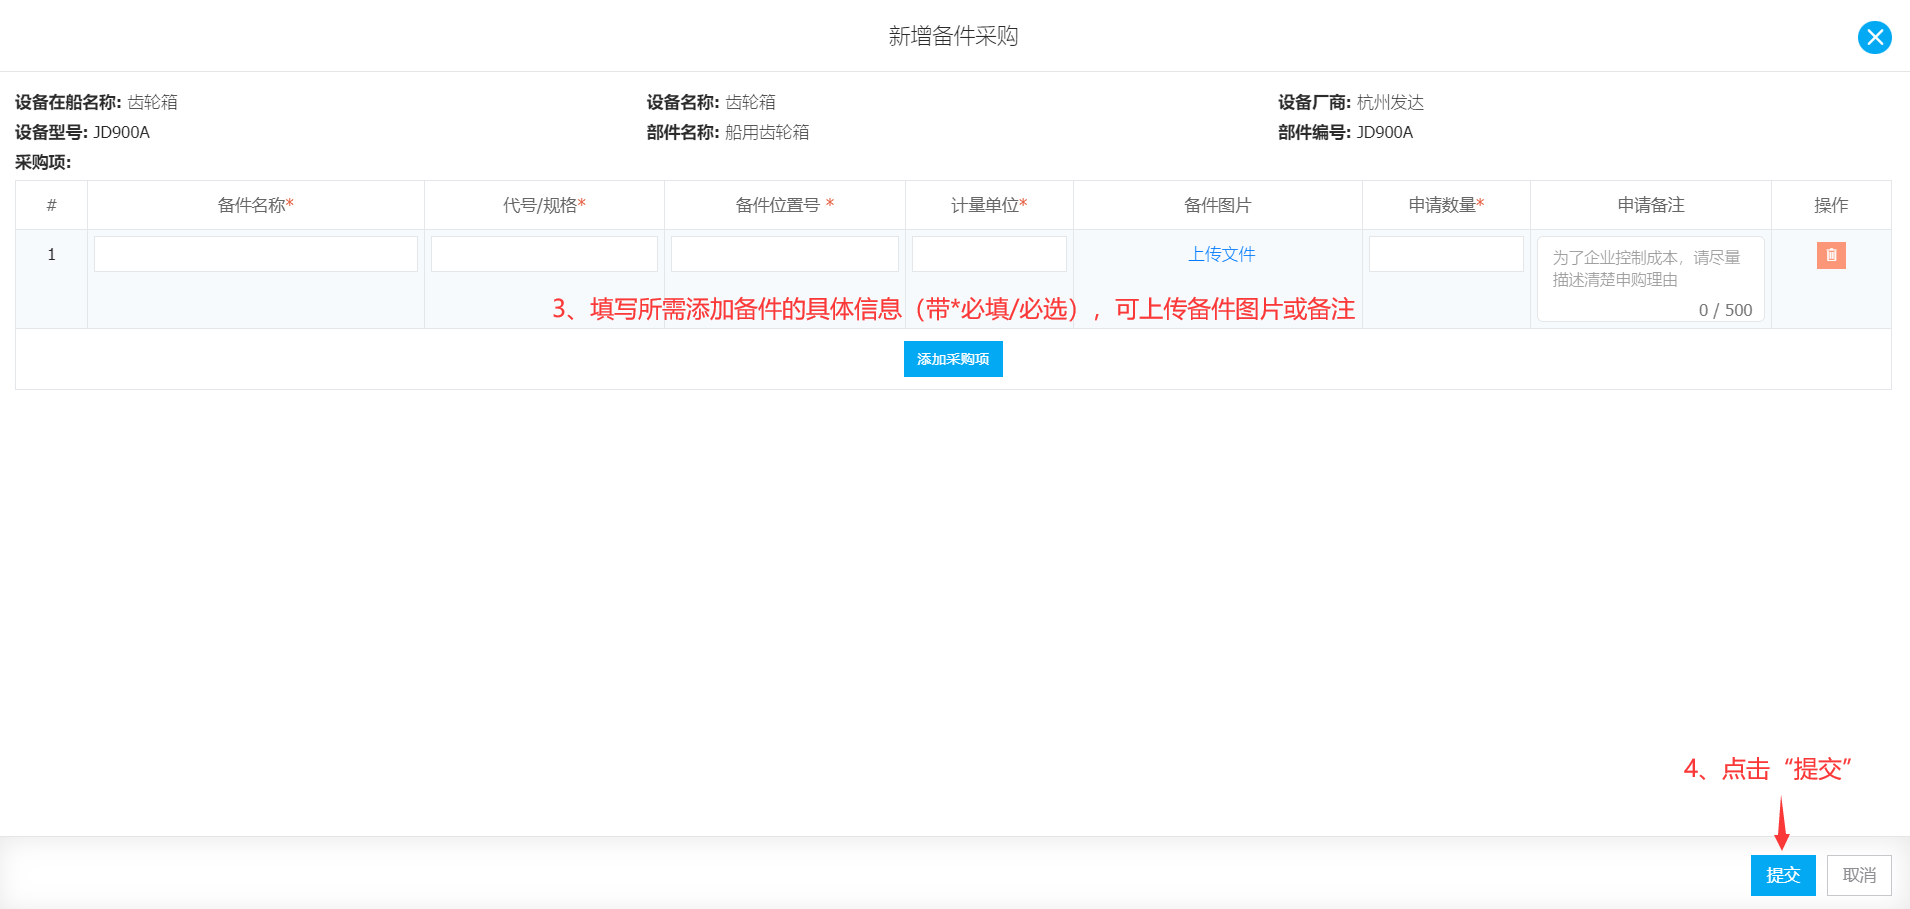Delete purchase row 1 with trash icon
1910x909 pixels.
click(x=1831, y=255)
